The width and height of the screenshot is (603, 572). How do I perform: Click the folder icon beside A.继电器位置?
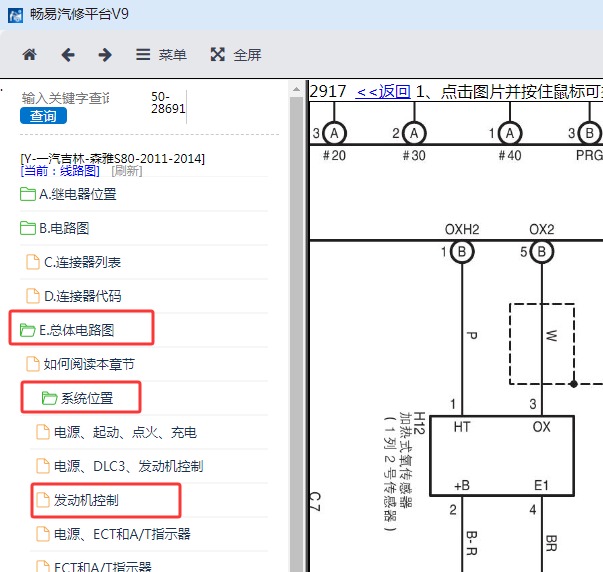coord(28,194)
